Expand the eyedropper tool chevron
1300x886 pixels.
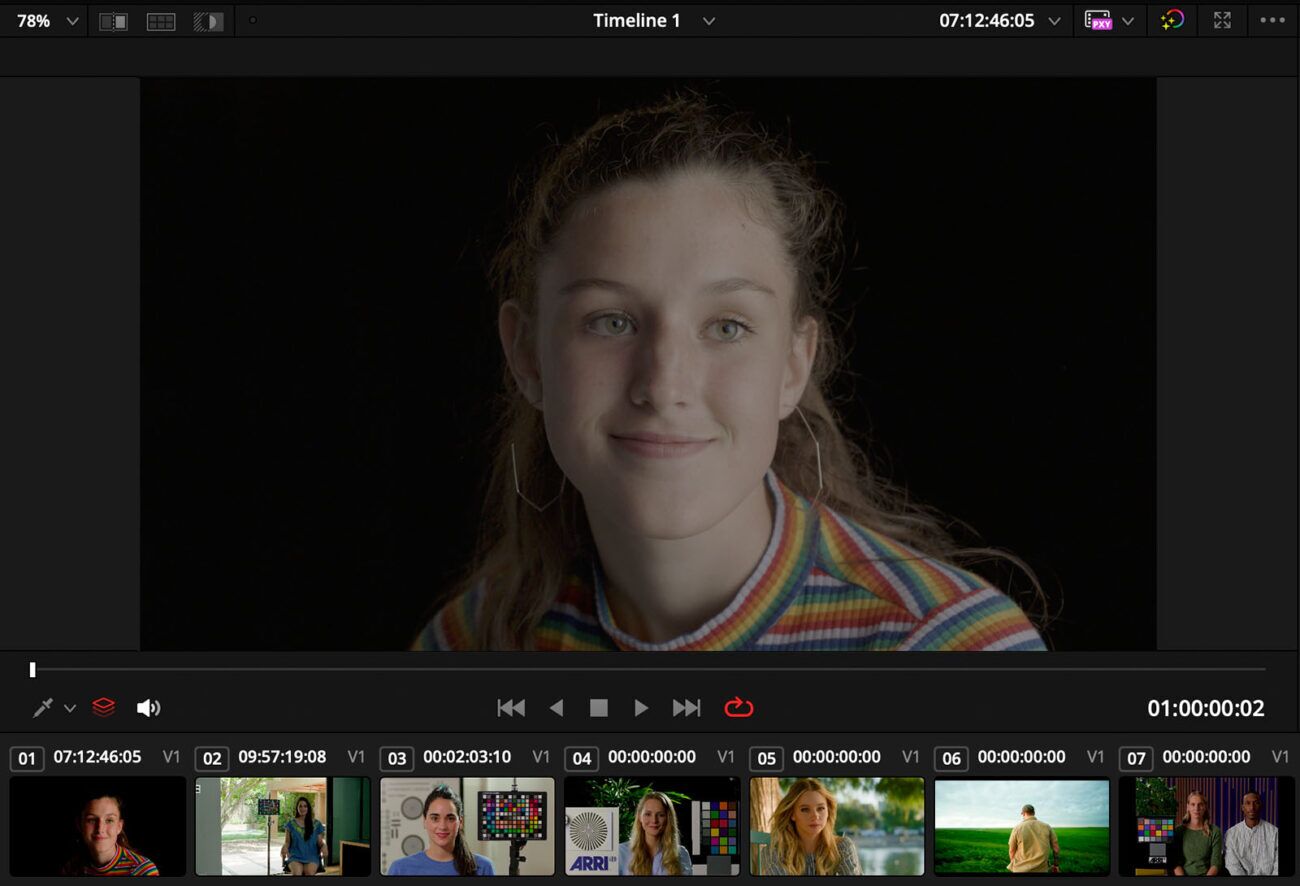pyautogui.click(x=68, y=707)
